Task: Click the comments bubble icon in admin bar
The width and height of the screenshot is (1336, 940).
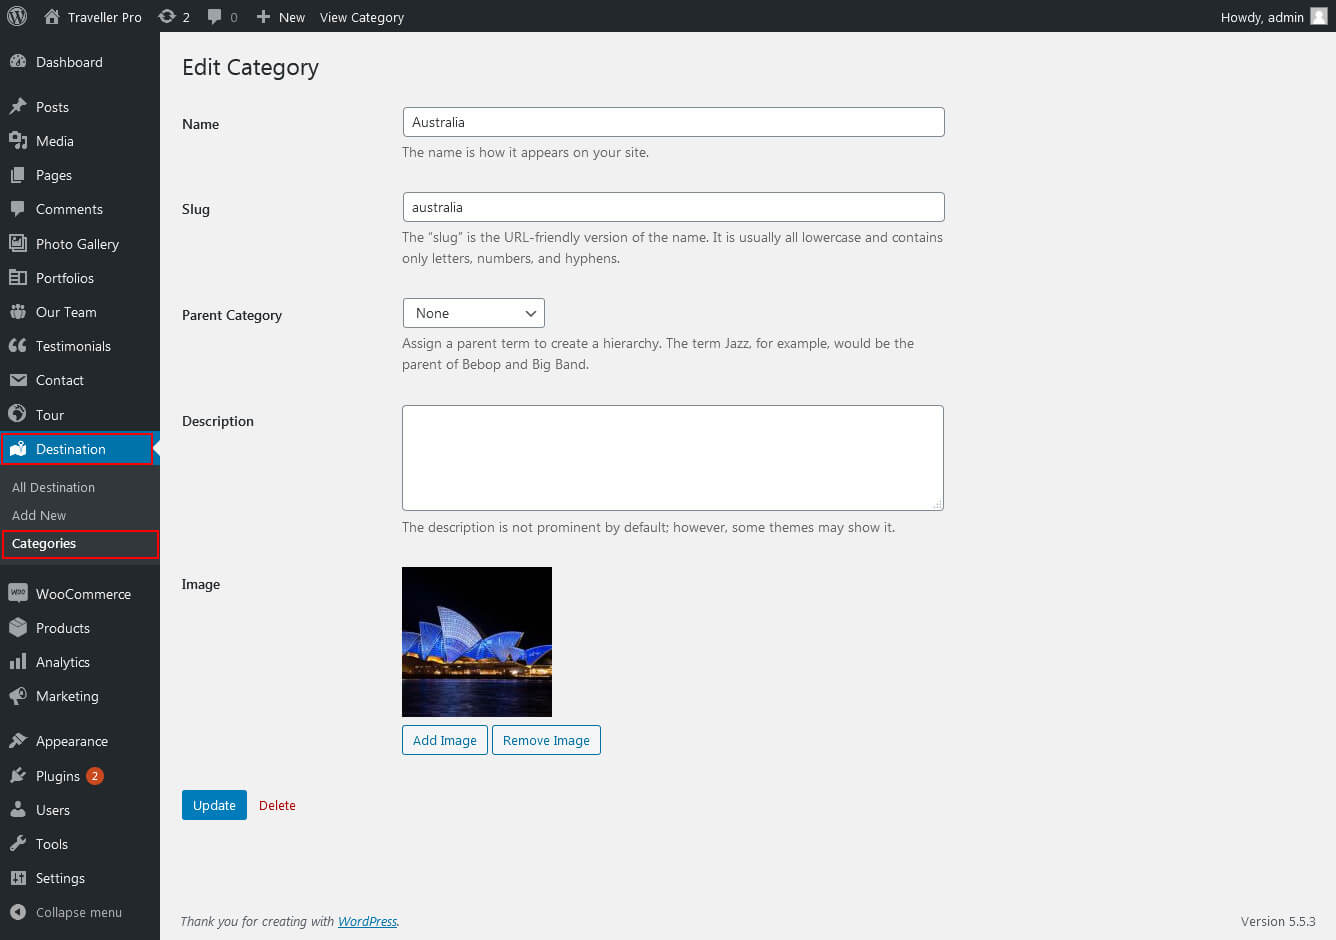Action: 214,17
